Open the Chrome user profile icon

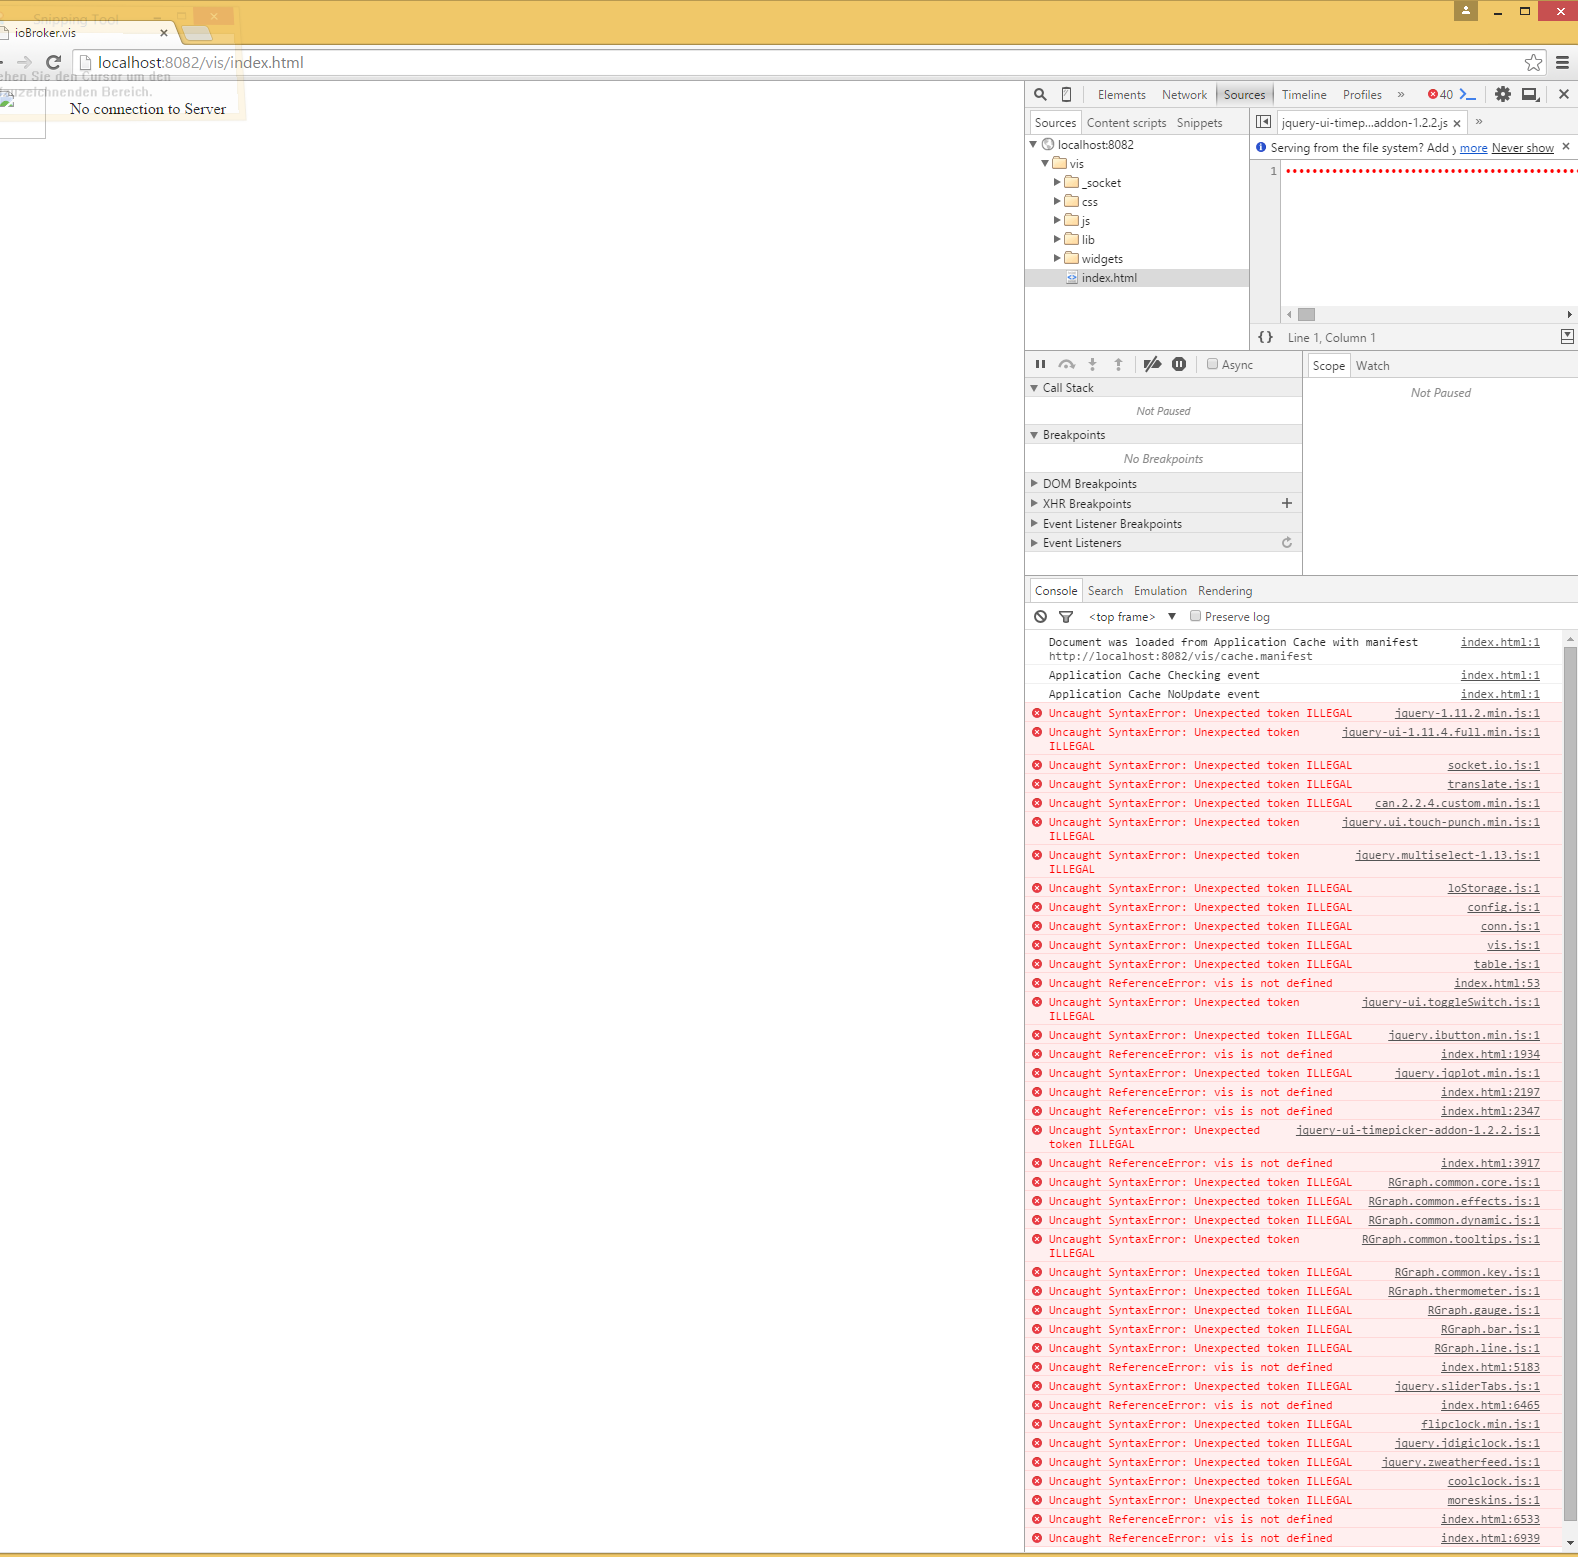point(1465,10)
